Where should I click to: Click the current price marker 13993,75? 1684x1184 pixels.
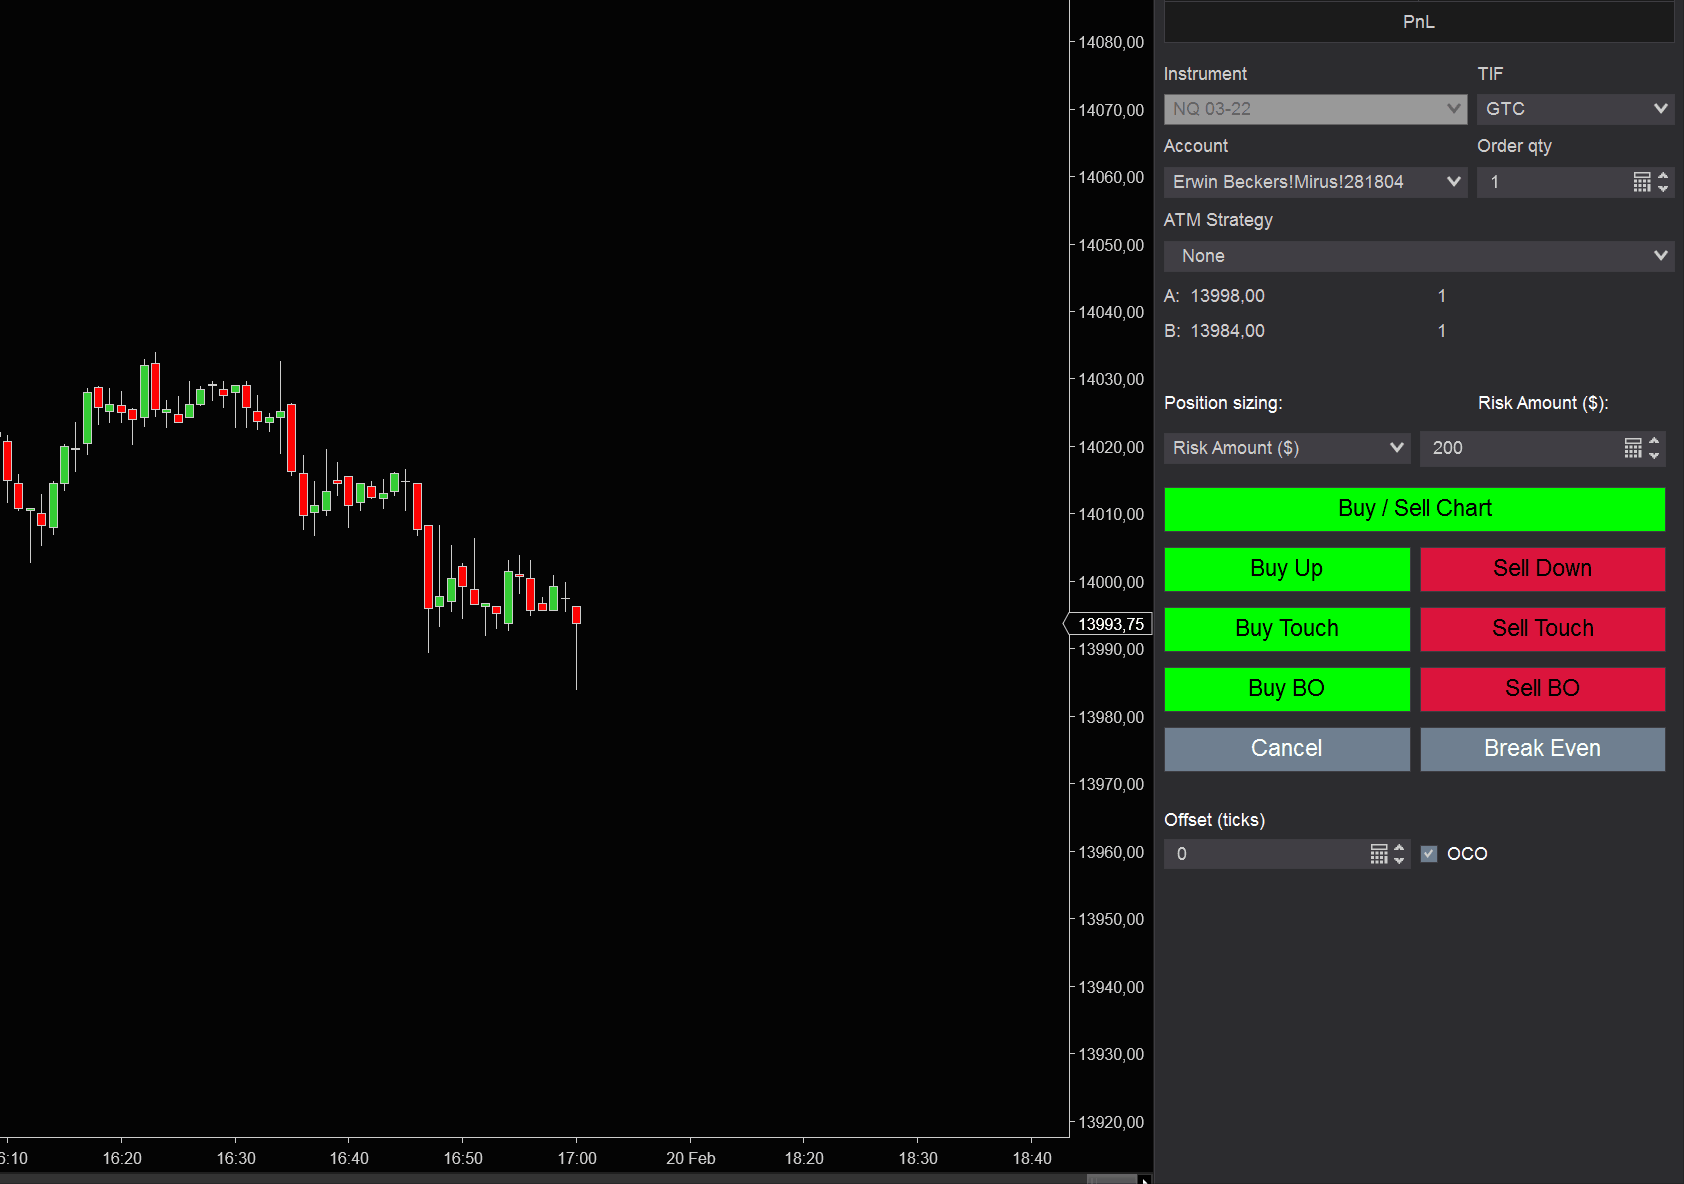tap(1110, 624)
